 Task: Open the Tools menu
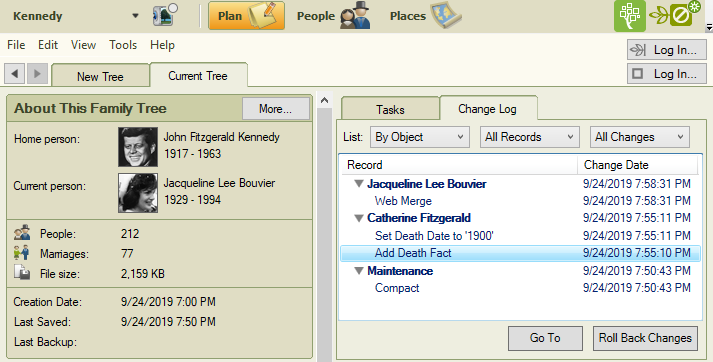(x=123, y=45)
